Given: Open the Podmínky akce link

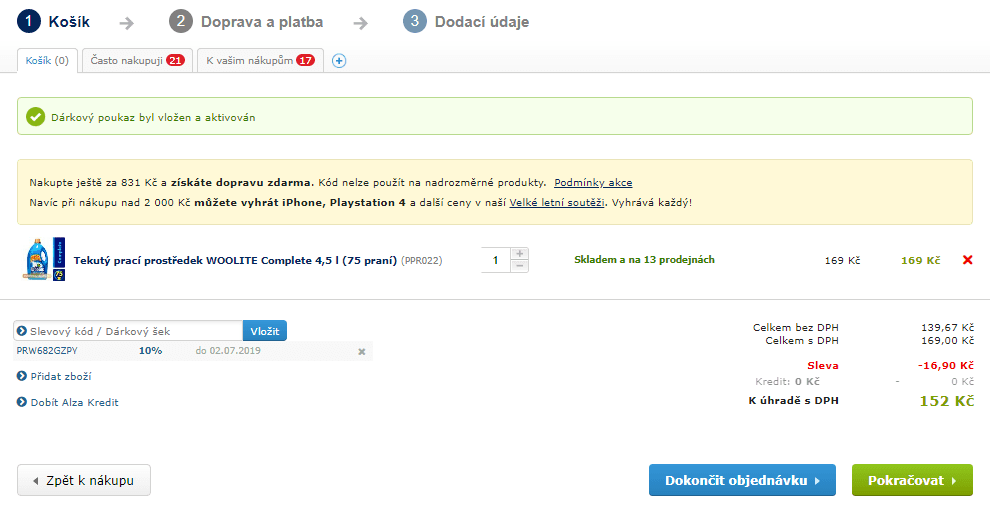Looking at the screenshot, I should (593, 183).
